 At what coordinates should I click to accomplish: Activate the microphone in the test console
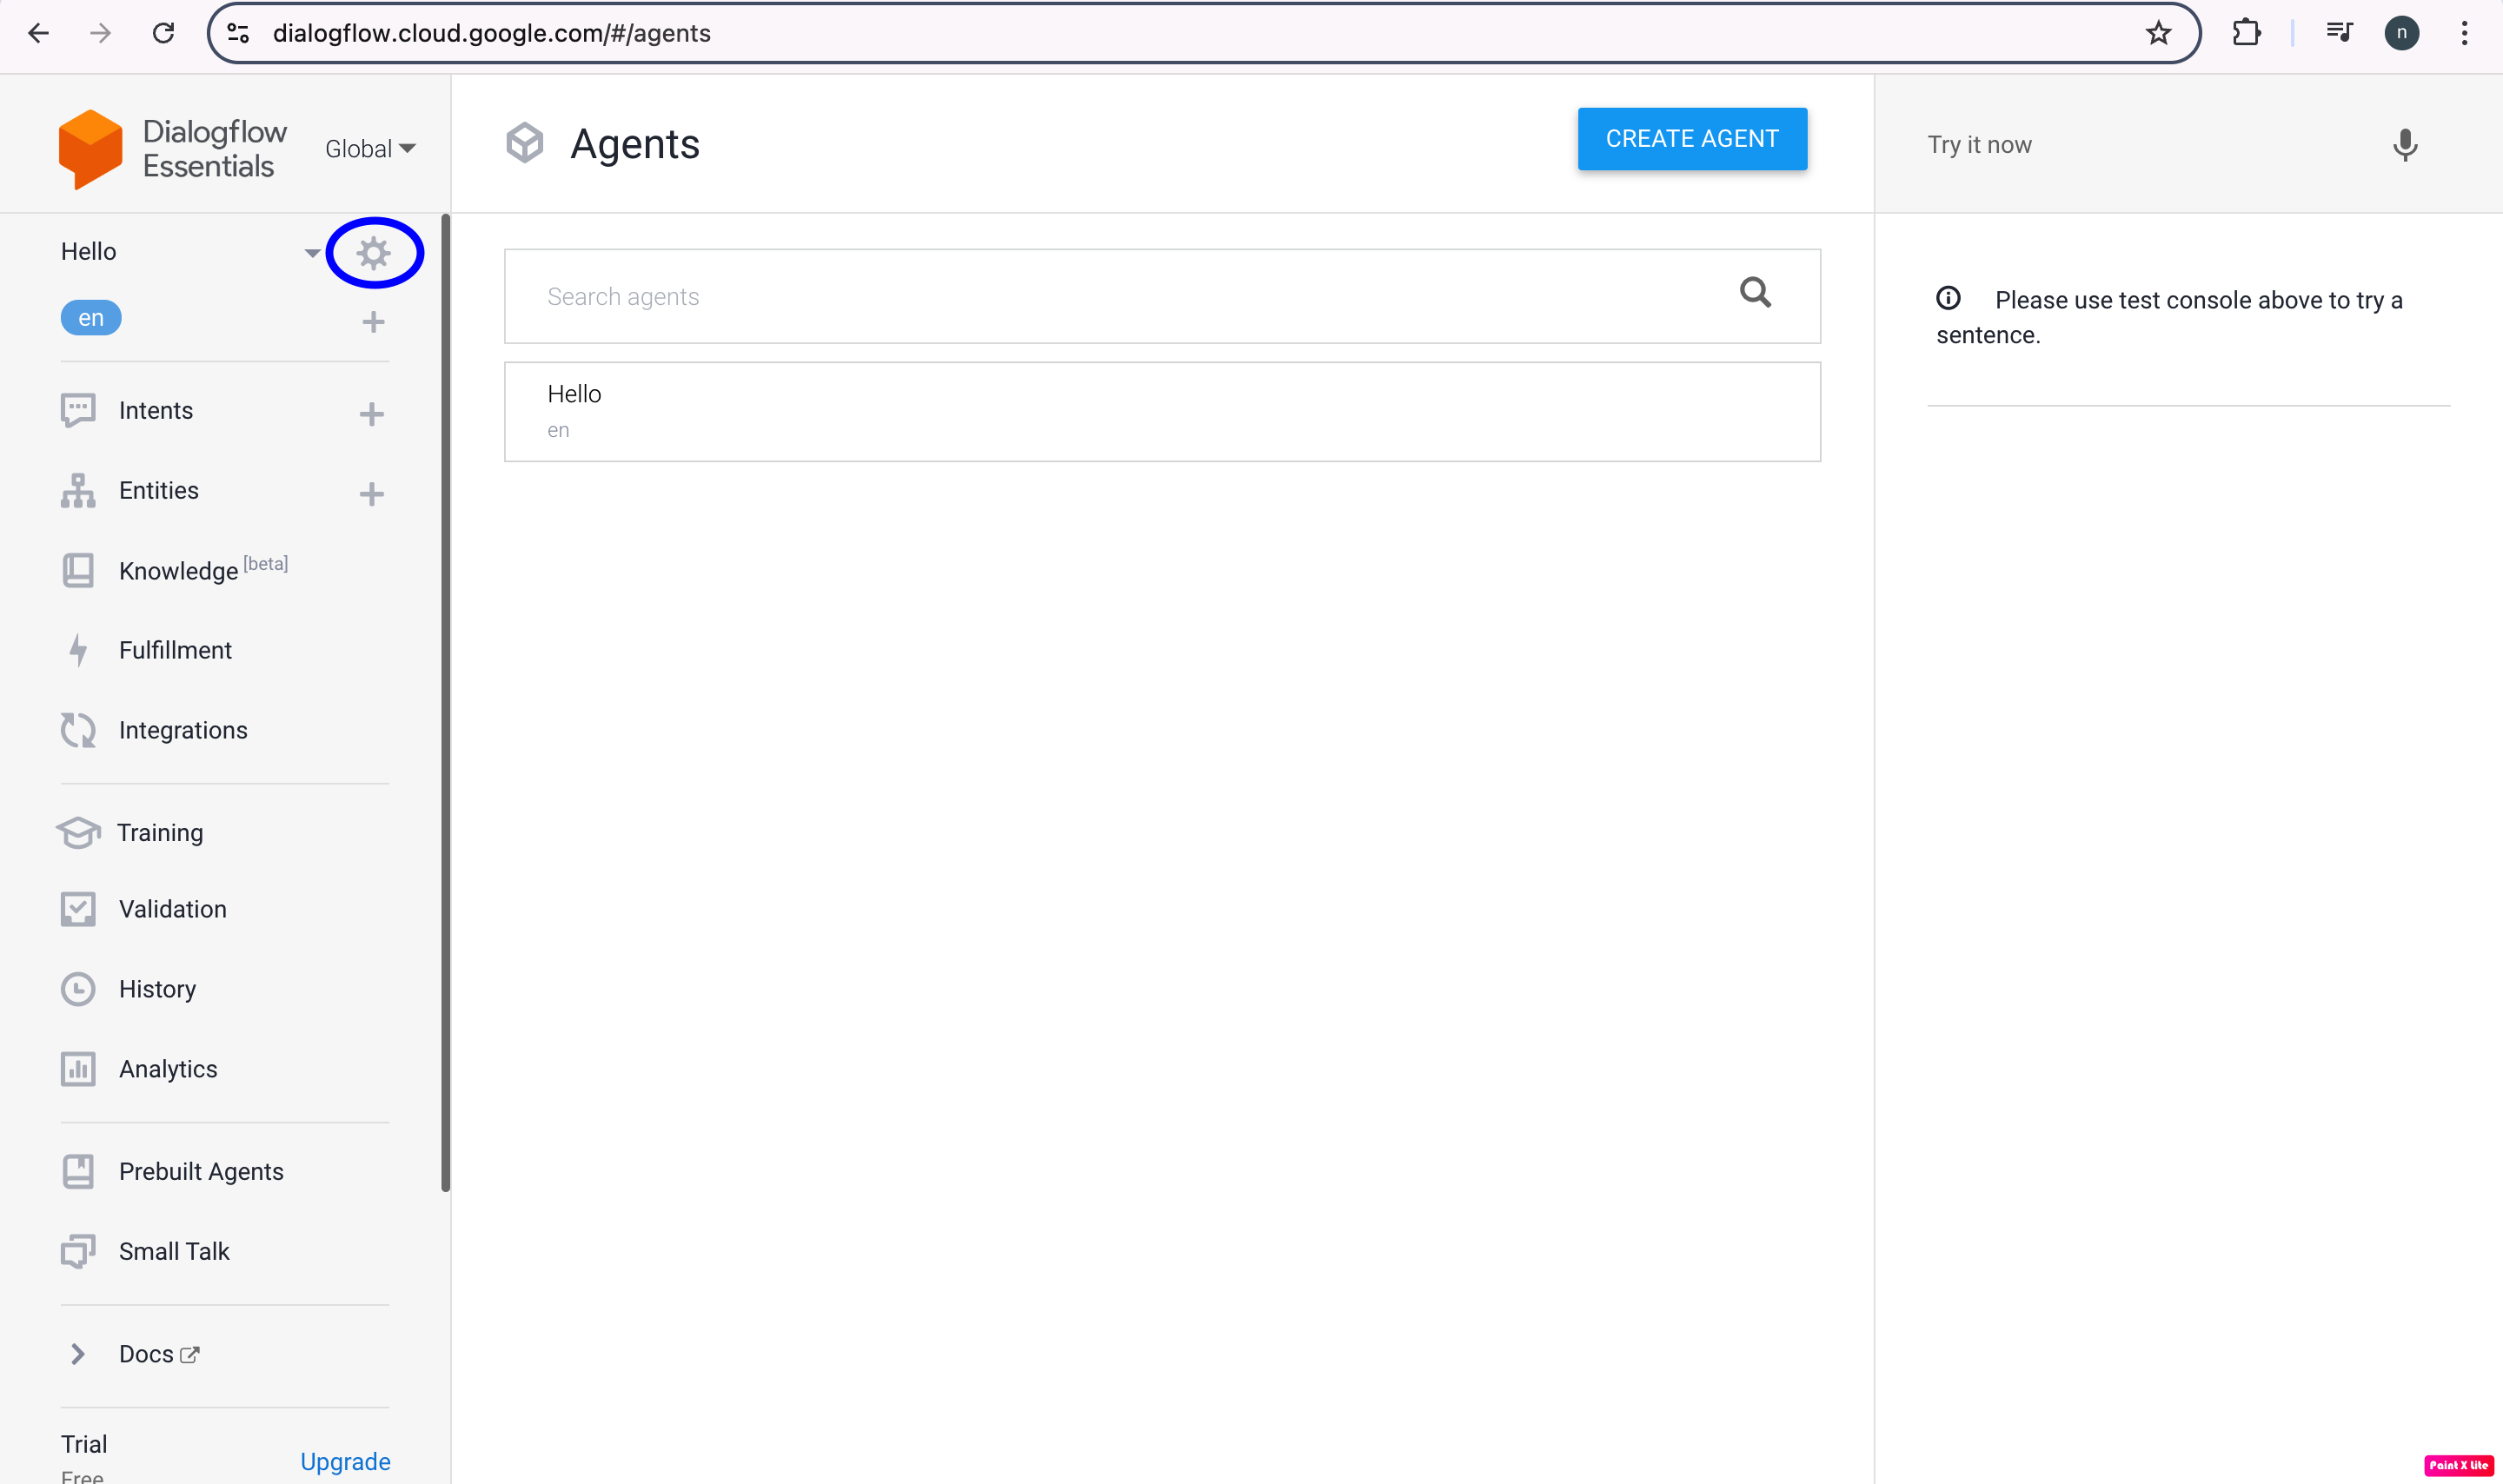(x=2404, y=146)
